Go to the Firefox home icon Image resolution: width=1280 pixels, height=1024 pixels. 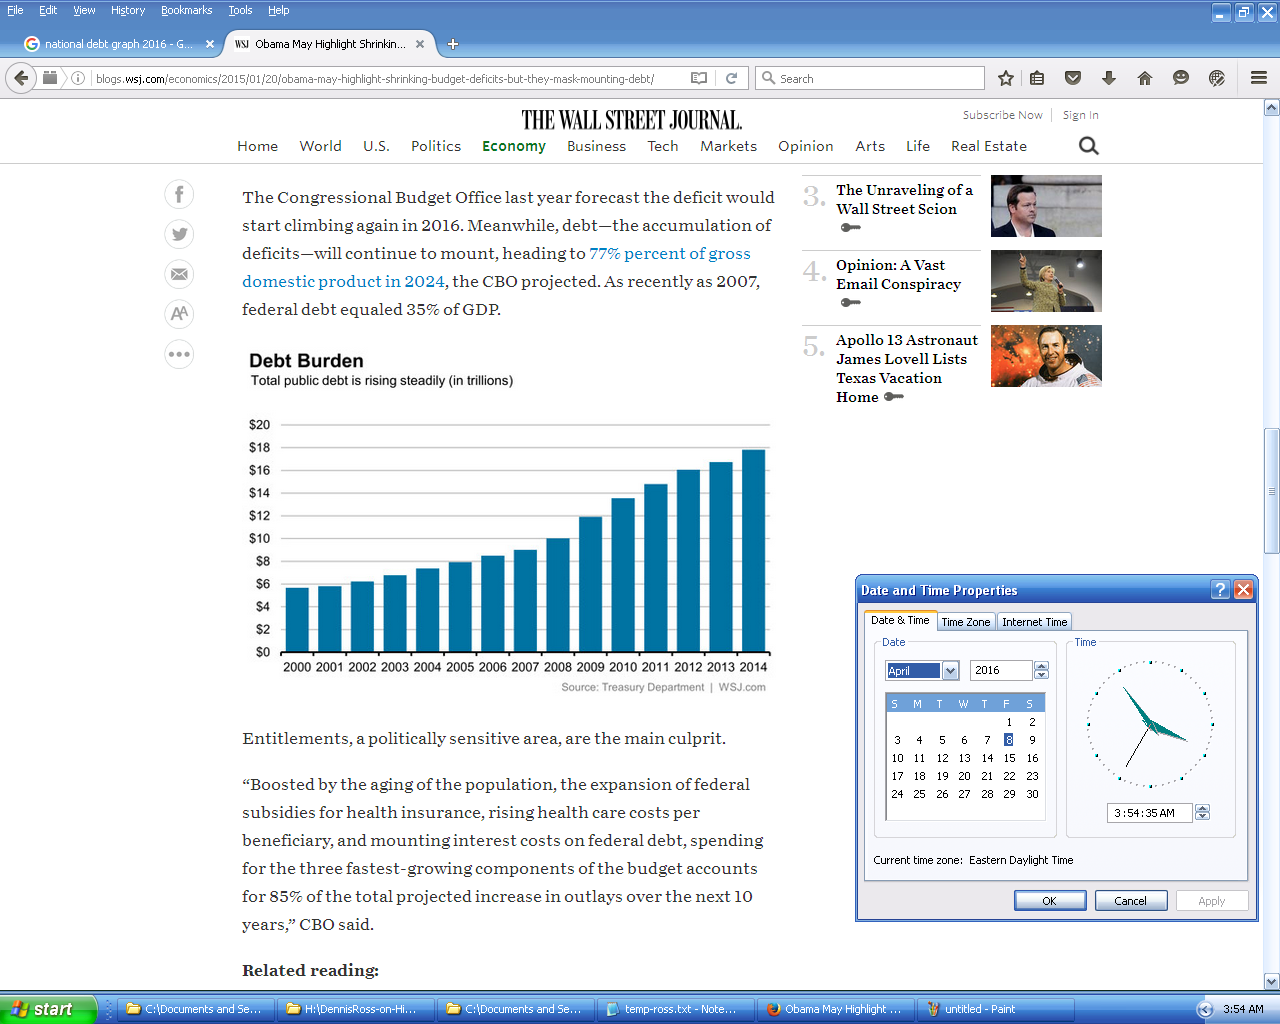[1145, 78]
